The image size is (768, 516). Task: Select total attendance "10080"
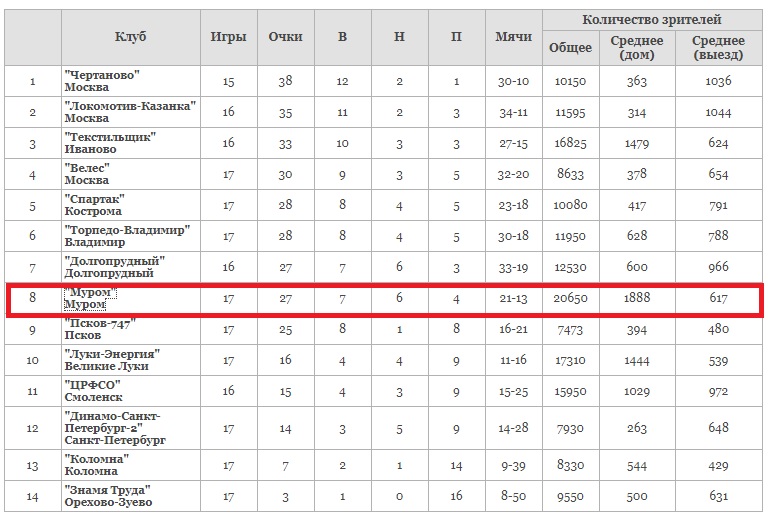pos(571,205)
